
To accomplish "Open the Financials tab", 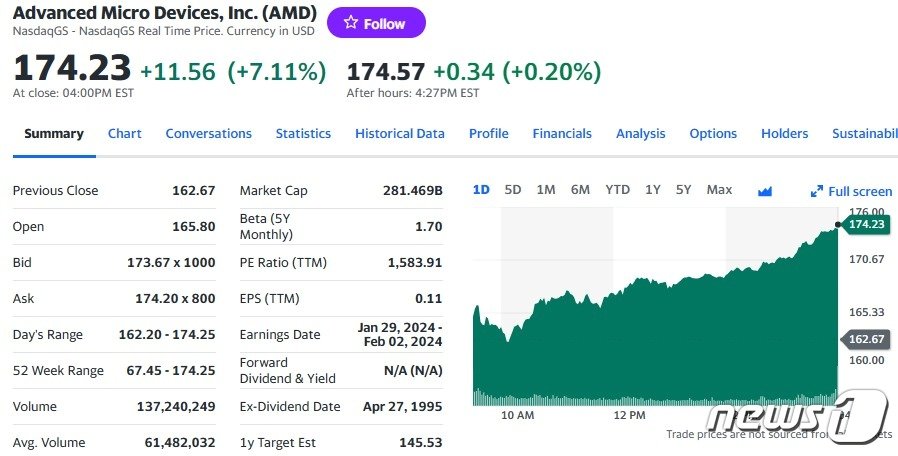I will coord(562,133).
